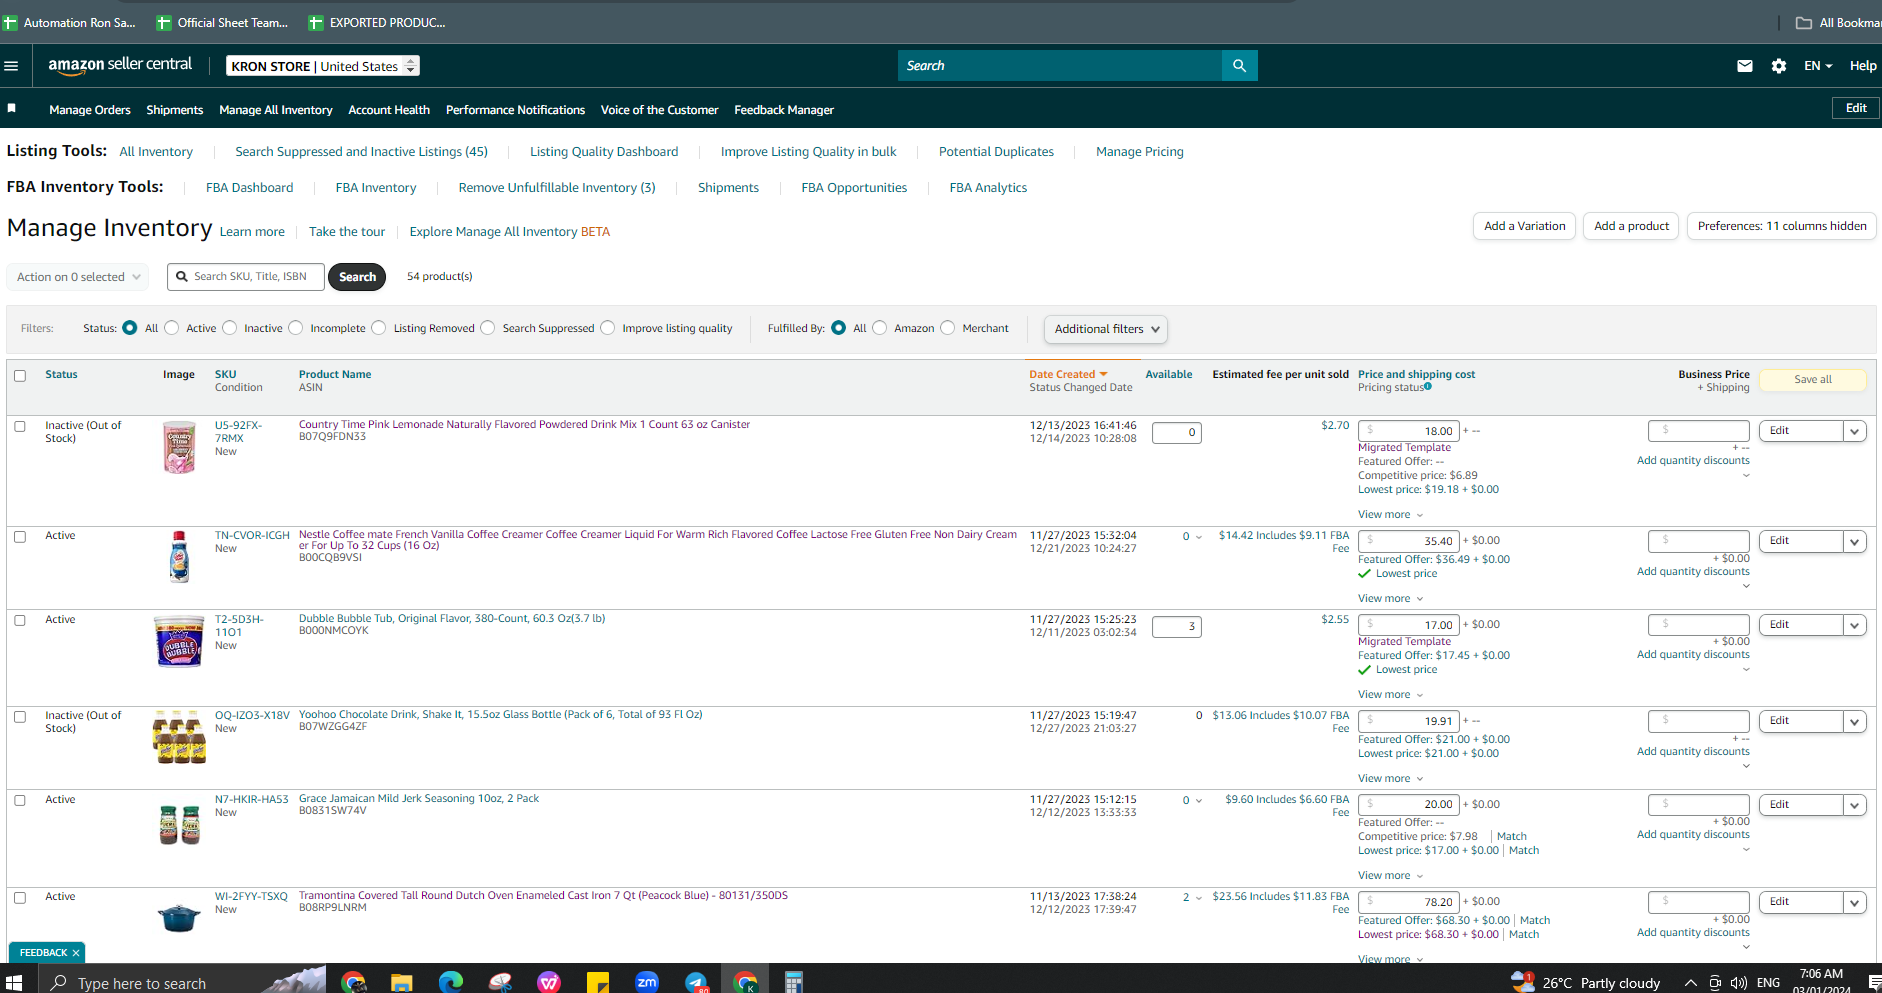This screenshot has width=1882, height=993.
Task: Open Manage Orders menu item
Action: click(x=90, y=110)
